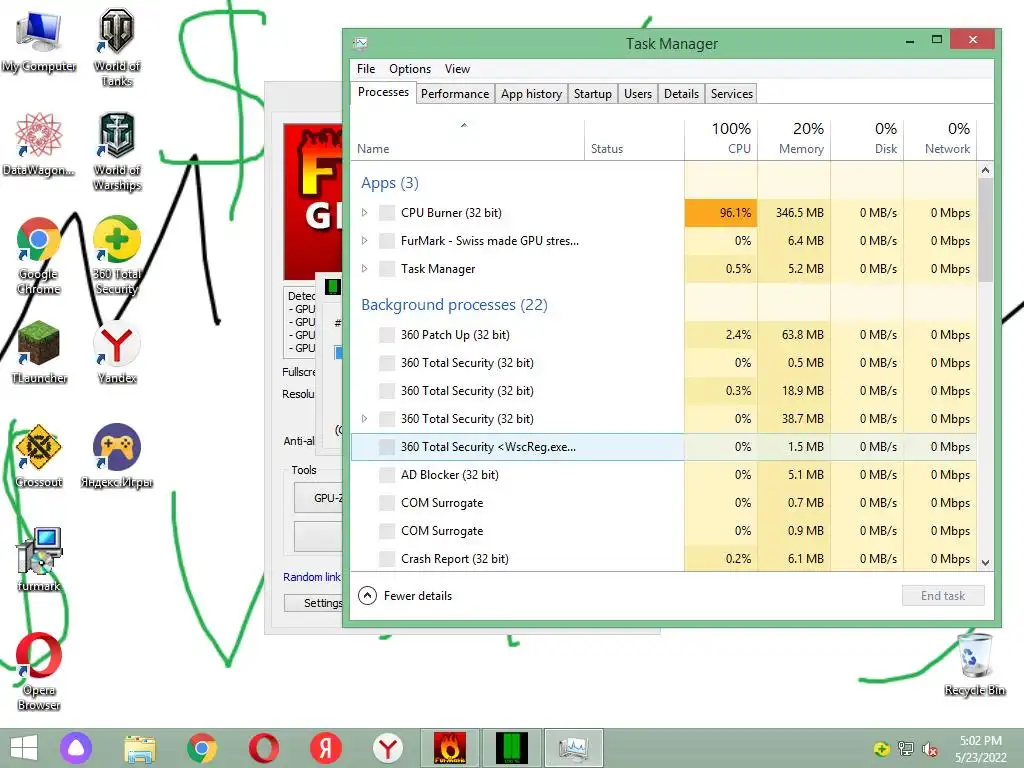Launch World of Tanks shortcut
The height and width of the screenshot is (768, 1024).
pyautogui.click(x=117, y=47)
